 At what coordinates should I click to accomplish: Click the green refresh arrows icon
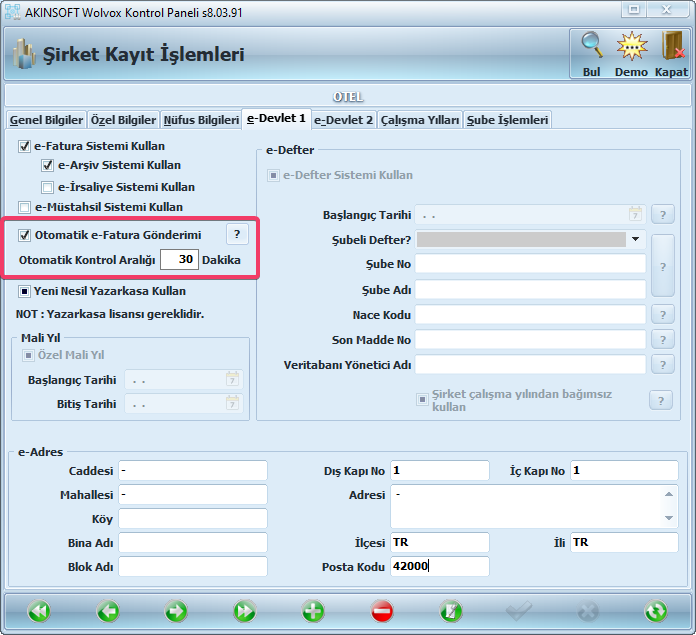click(656, 612)
